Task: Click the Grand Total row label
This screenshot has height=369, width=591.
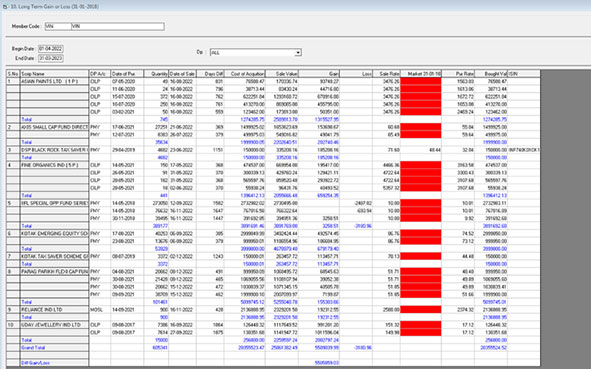Action: point(33,348)
